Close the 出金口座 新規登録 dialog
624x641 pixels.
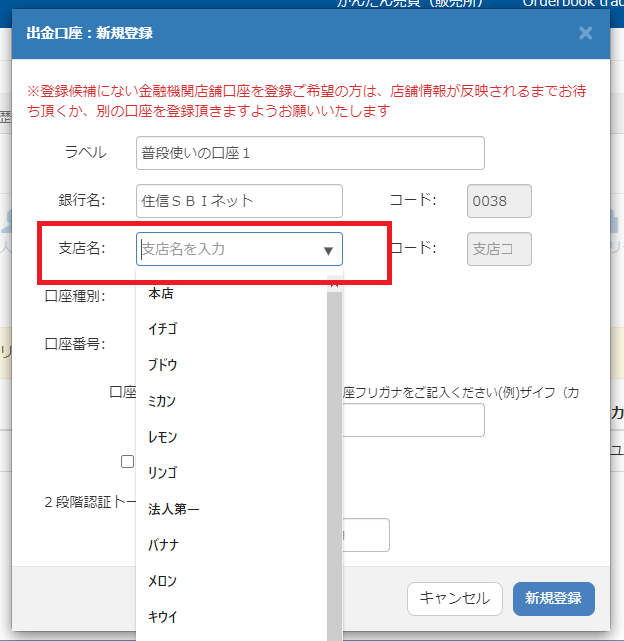(586, 33)
